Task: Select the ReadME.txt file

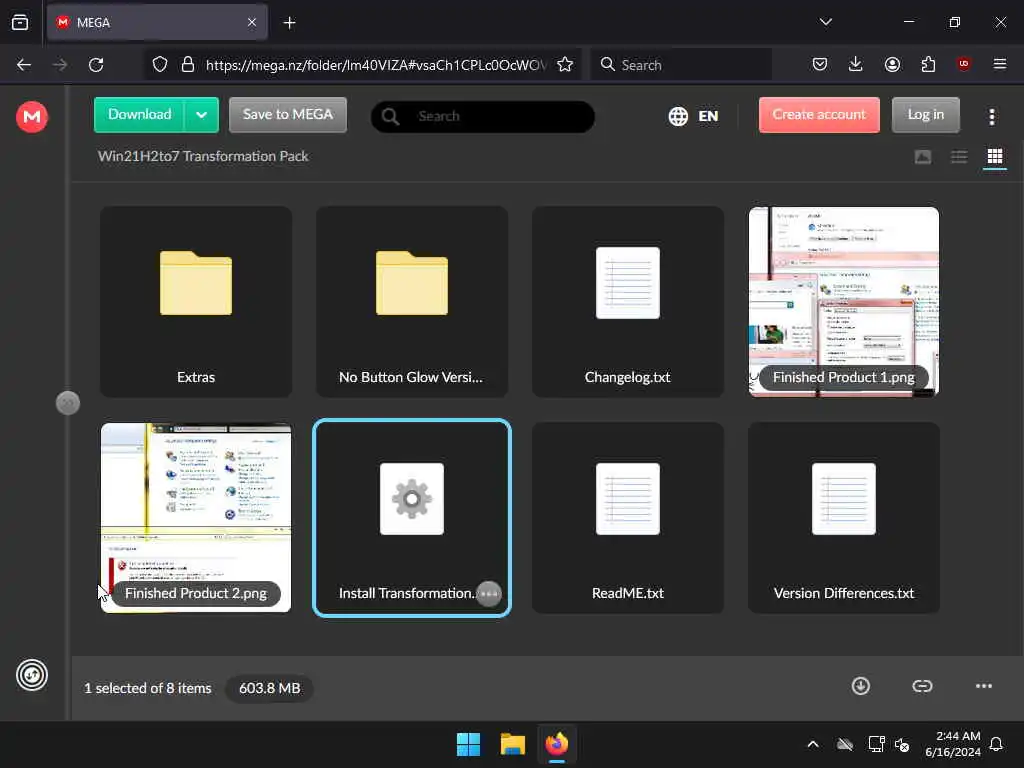Action: (628, 518)
